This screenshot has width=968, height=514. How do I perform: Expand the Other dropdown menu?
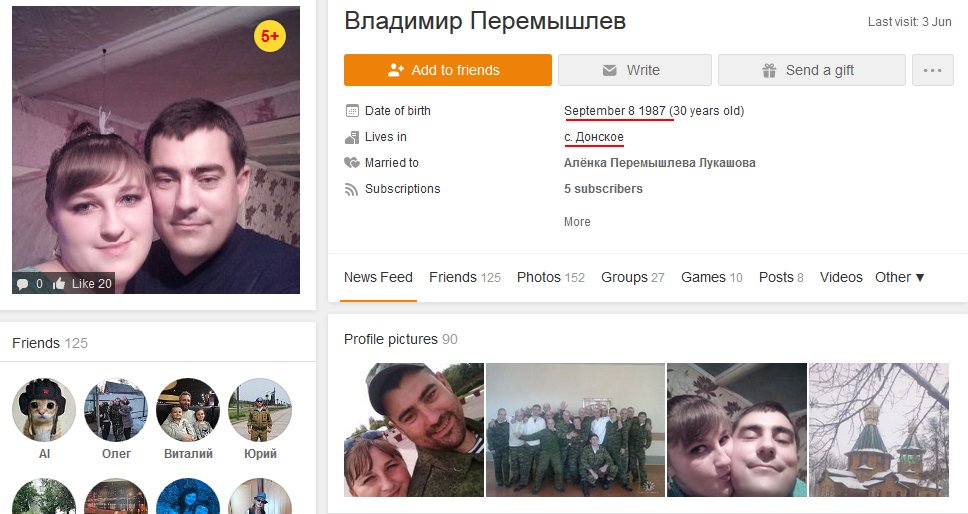tap(899, 278)
